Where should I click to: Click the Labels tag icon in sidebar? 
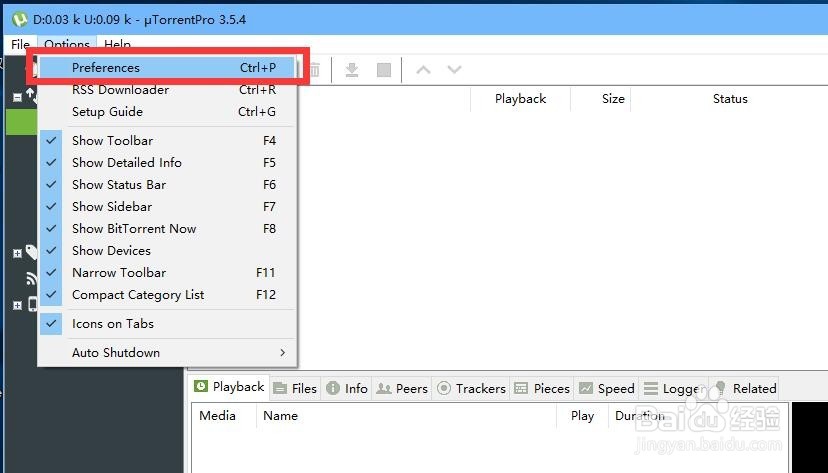point(32,252)
